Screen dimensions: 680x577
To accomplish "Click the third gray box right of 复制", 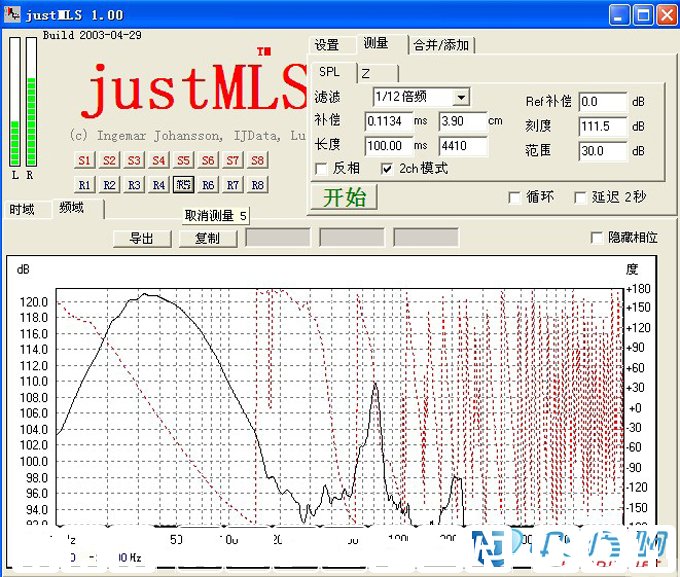I will [425, 238].
